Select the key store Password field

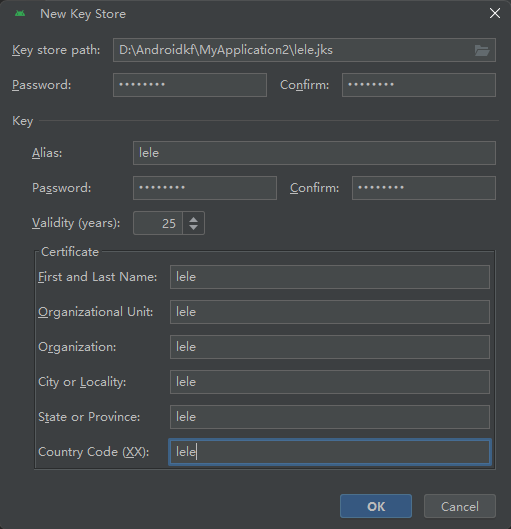coord(190,85)
